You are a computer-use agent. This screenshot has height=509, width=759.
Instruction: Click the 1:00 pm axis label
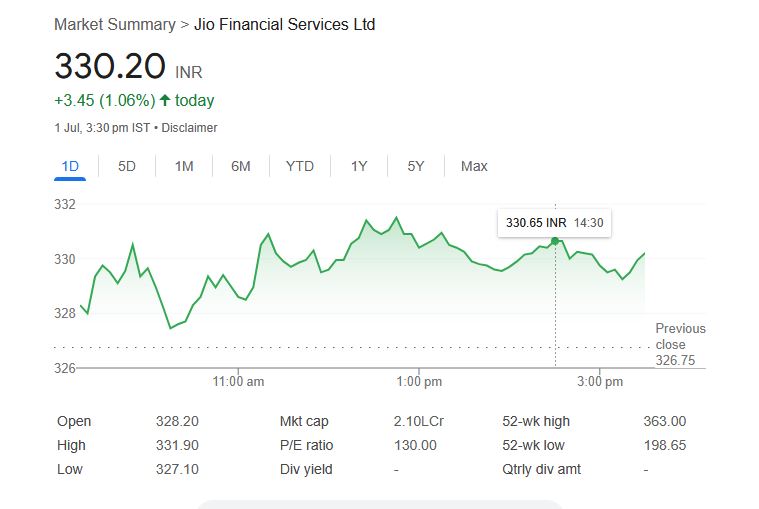pyautogui.click(x=419, y=382)
